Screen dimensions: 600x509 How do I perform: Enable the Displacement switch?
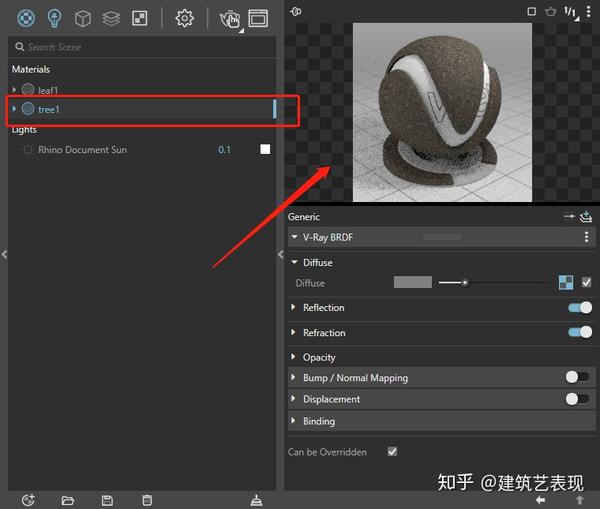point(577,399)
